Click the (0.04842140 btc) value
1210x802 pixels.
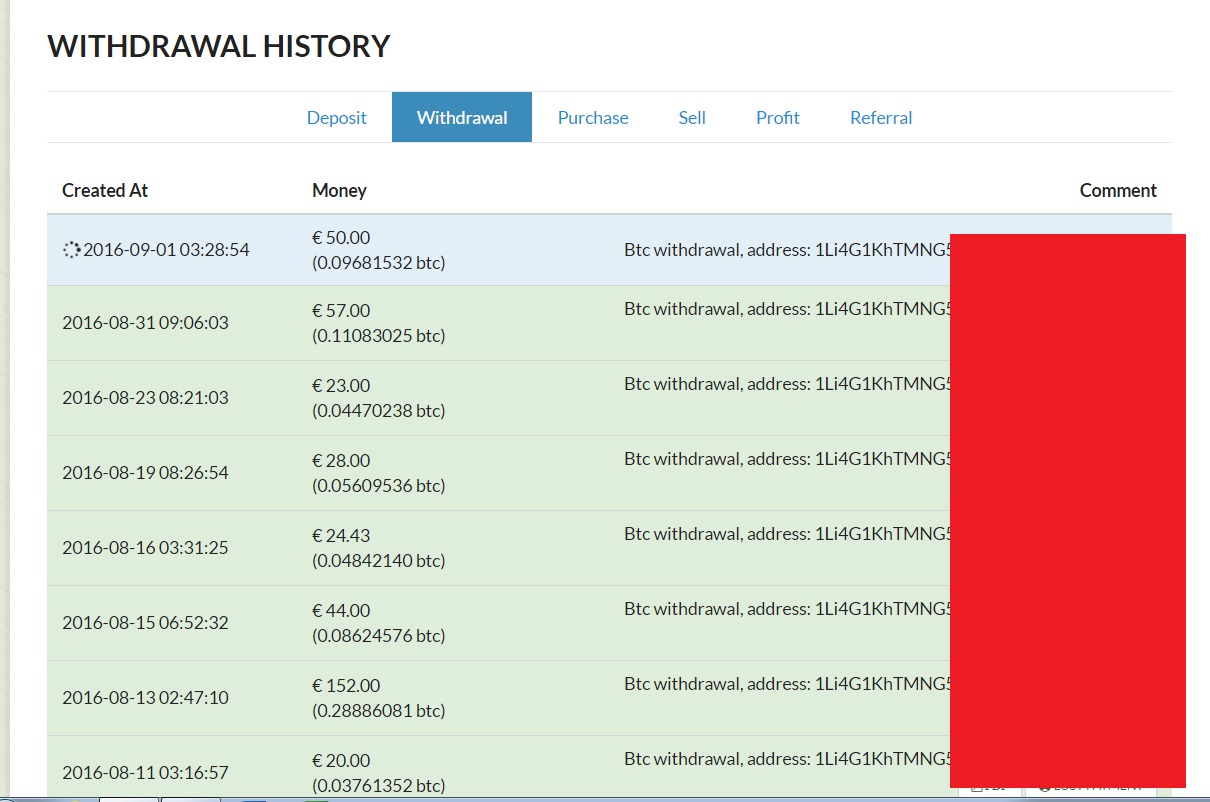click(x=379, y=562)
